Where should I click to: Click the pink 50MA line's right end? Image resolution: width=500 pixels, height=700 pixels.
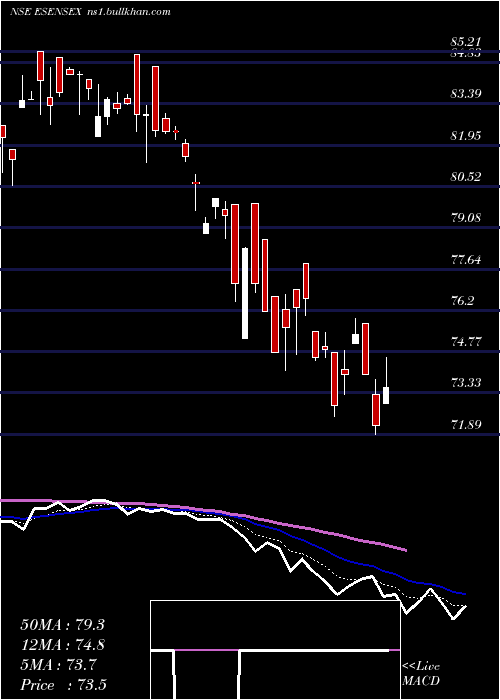[405, 550]
